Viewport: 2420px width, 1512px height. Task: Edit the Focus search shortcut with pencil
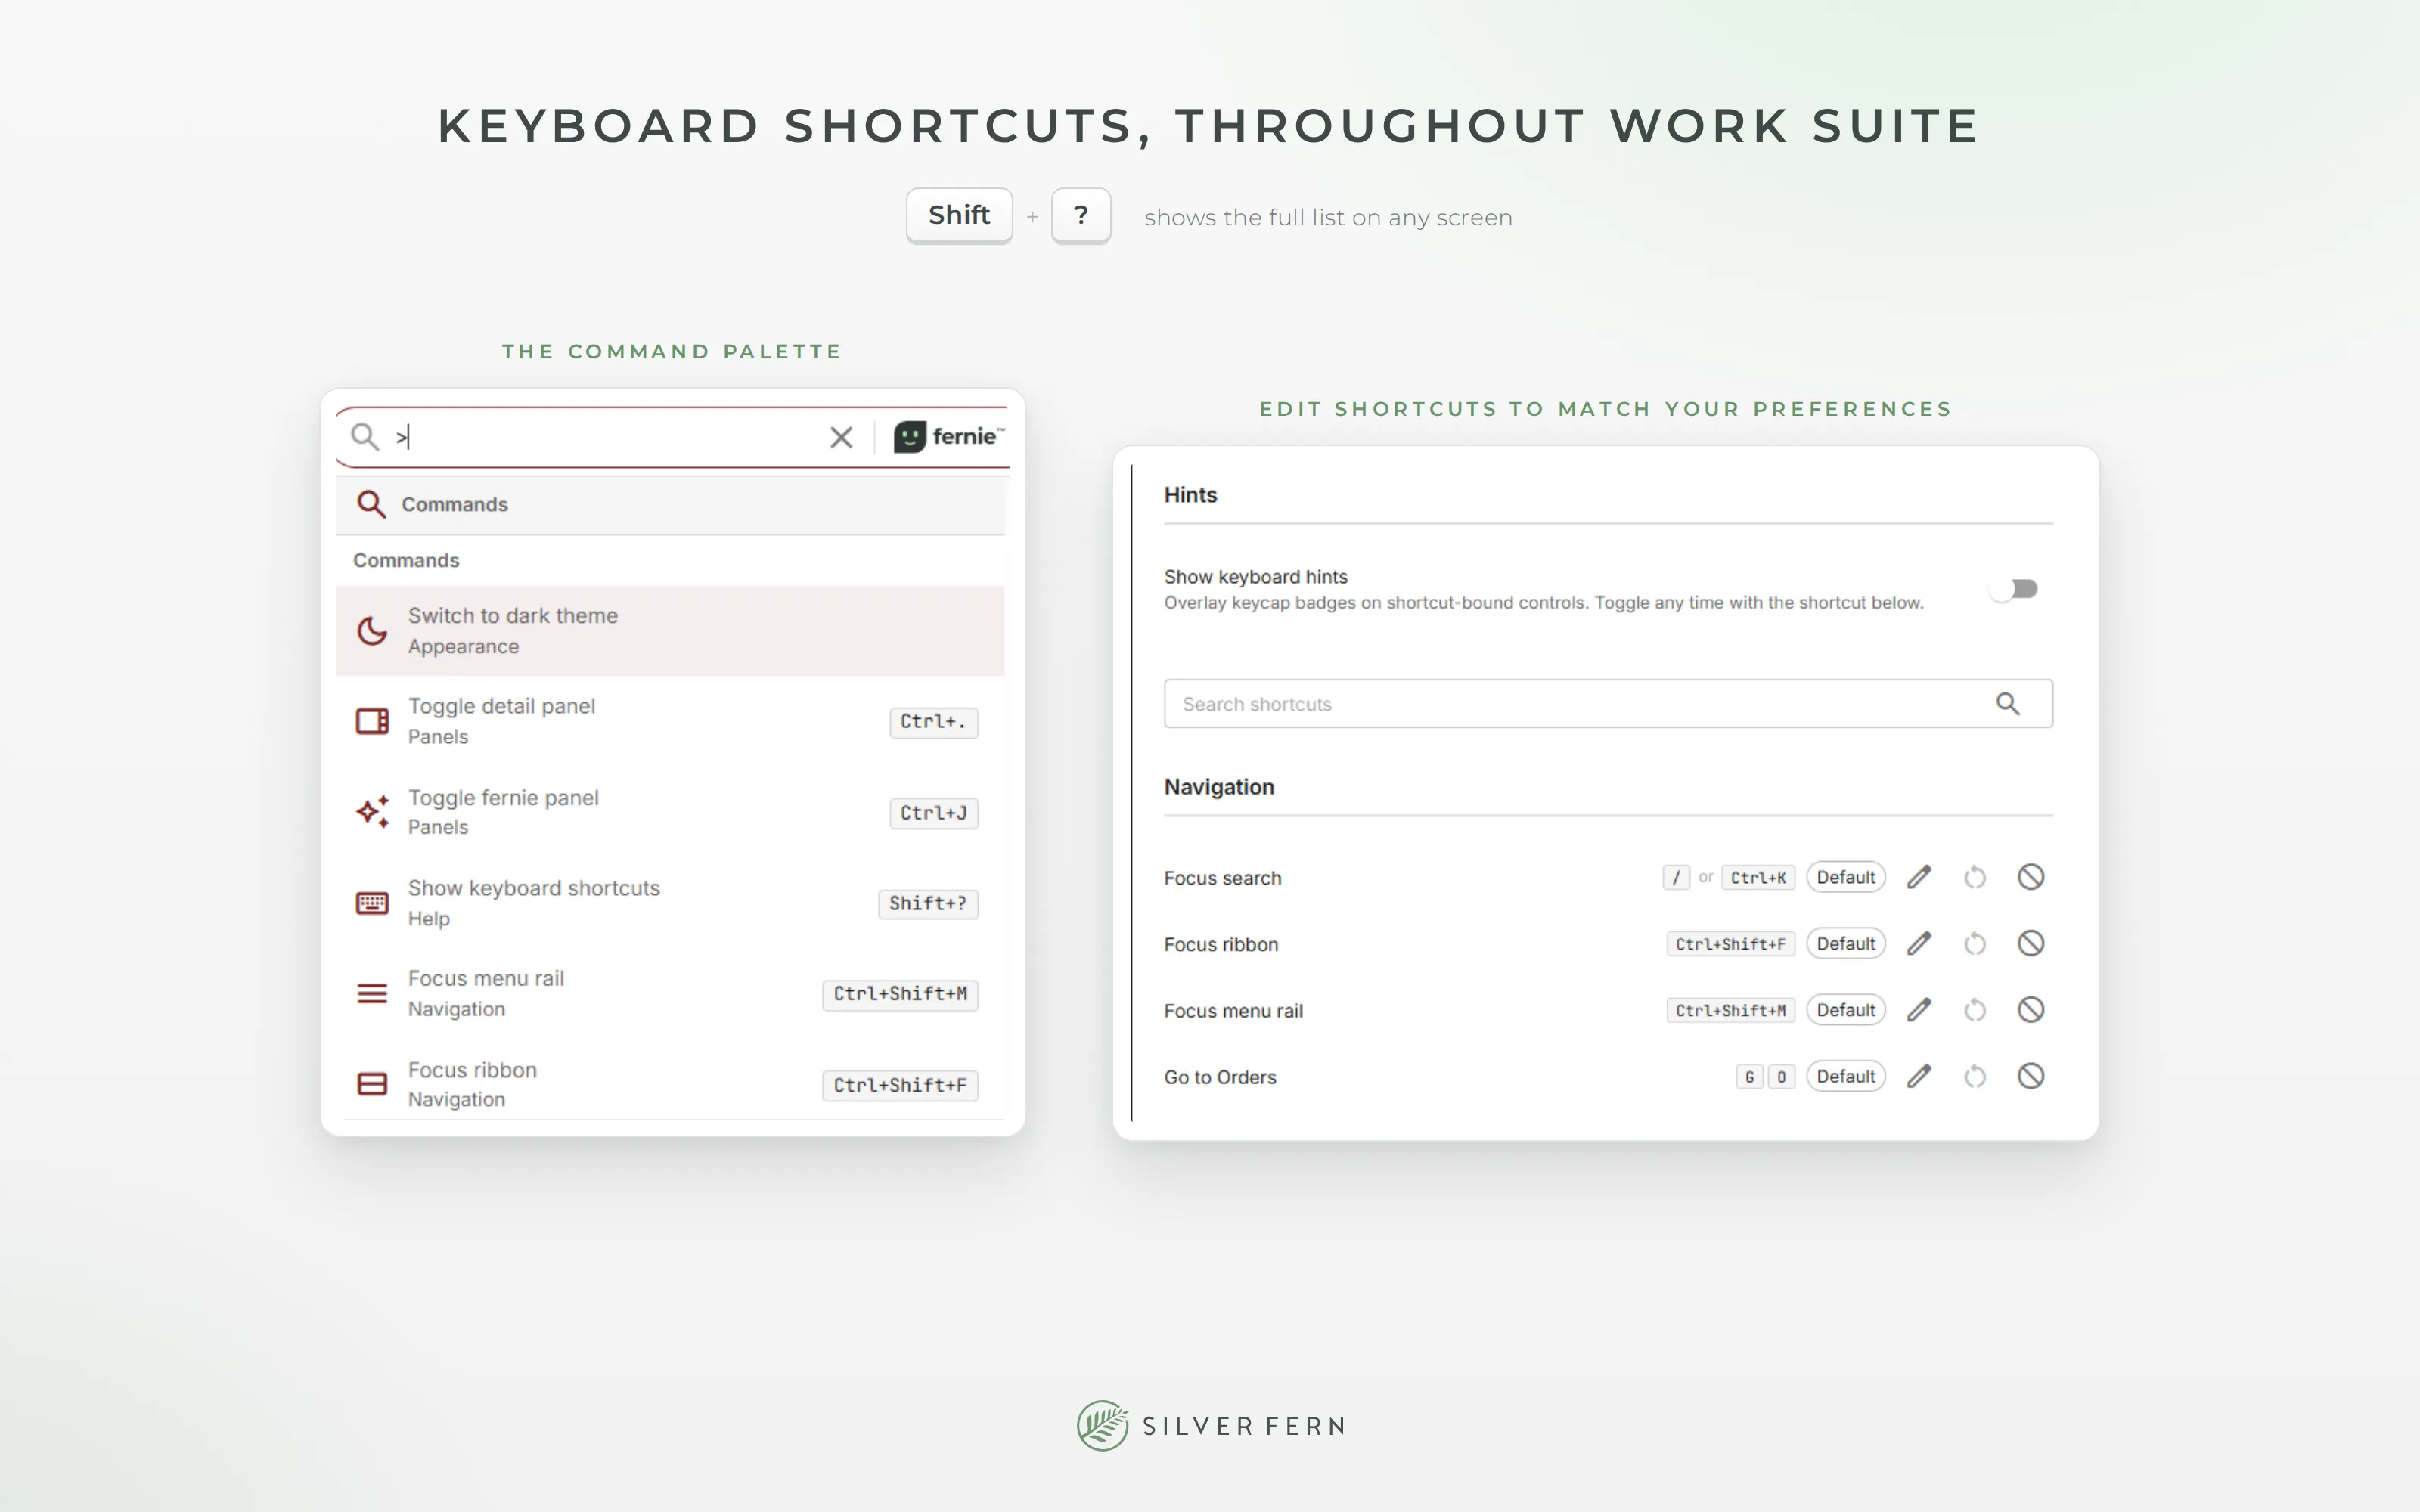coord(1918,877)
